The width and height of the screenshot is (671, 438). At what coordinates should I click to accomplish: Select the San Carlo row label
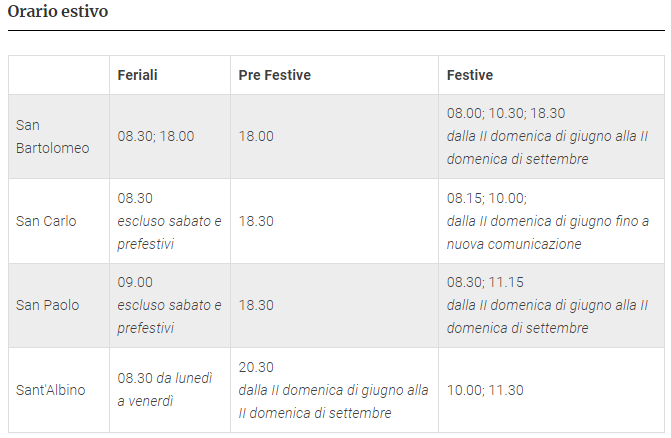tap(46, 221)
